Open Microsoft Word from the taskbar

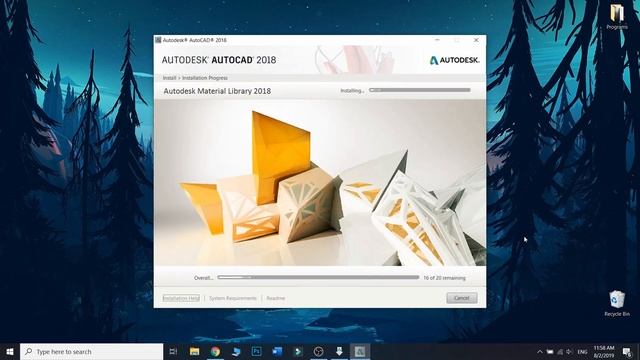277,351
